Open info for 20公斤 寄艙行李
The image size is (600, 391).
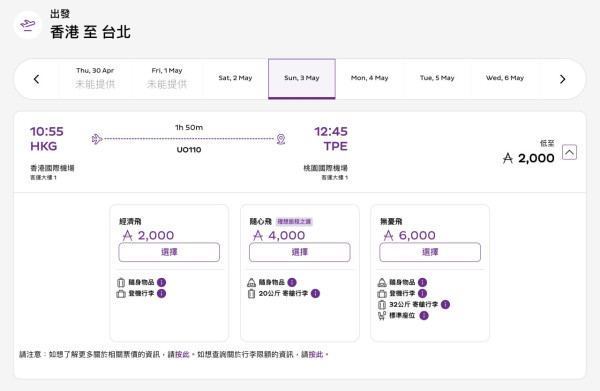click(x=315, y=293)
